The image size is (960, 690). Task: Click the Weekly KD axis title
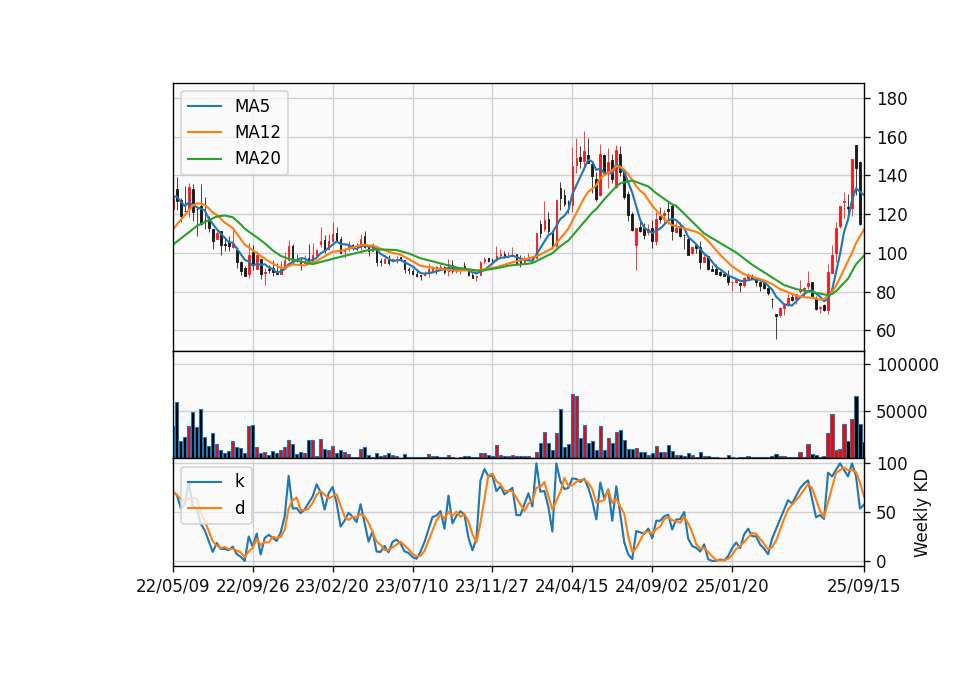point(921,513)
